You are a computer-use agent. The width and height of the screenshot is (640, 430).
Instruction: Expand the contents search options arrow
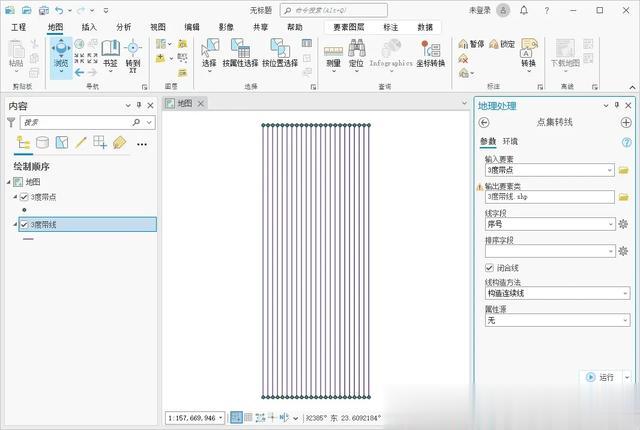pyautogui.click(x=149, y=122)
